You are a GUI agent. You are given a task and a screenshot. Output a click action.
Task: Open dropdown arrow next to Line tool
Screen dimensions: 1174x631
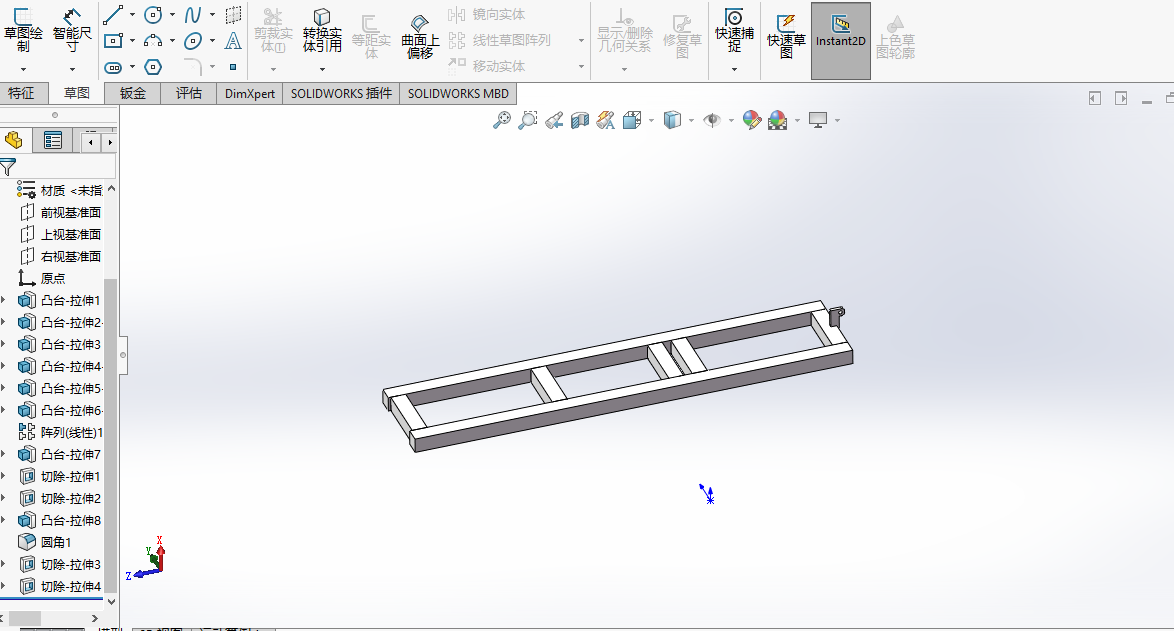(133, 15)
